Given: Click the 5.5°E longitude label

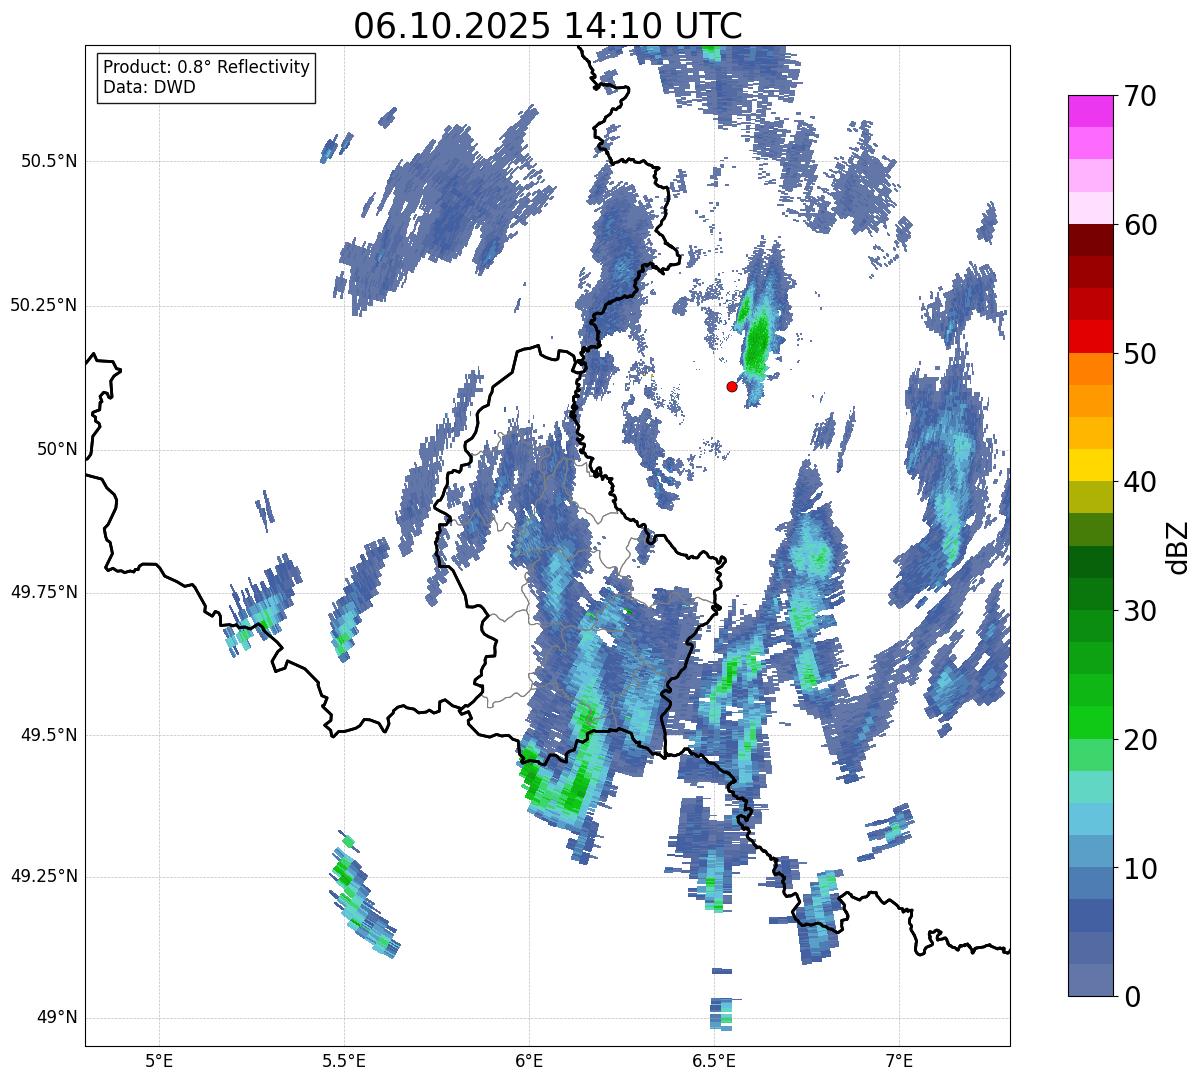Looking at the screenshot, I should 344,1061.
